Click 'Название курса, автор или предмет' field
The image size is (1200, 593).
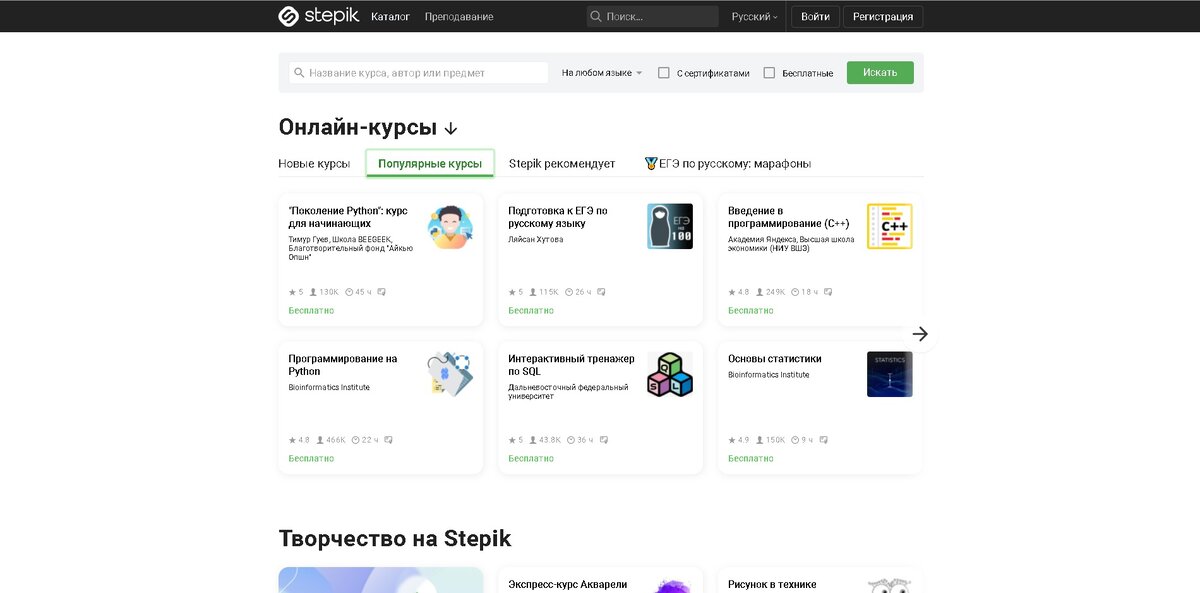[418, 73]
